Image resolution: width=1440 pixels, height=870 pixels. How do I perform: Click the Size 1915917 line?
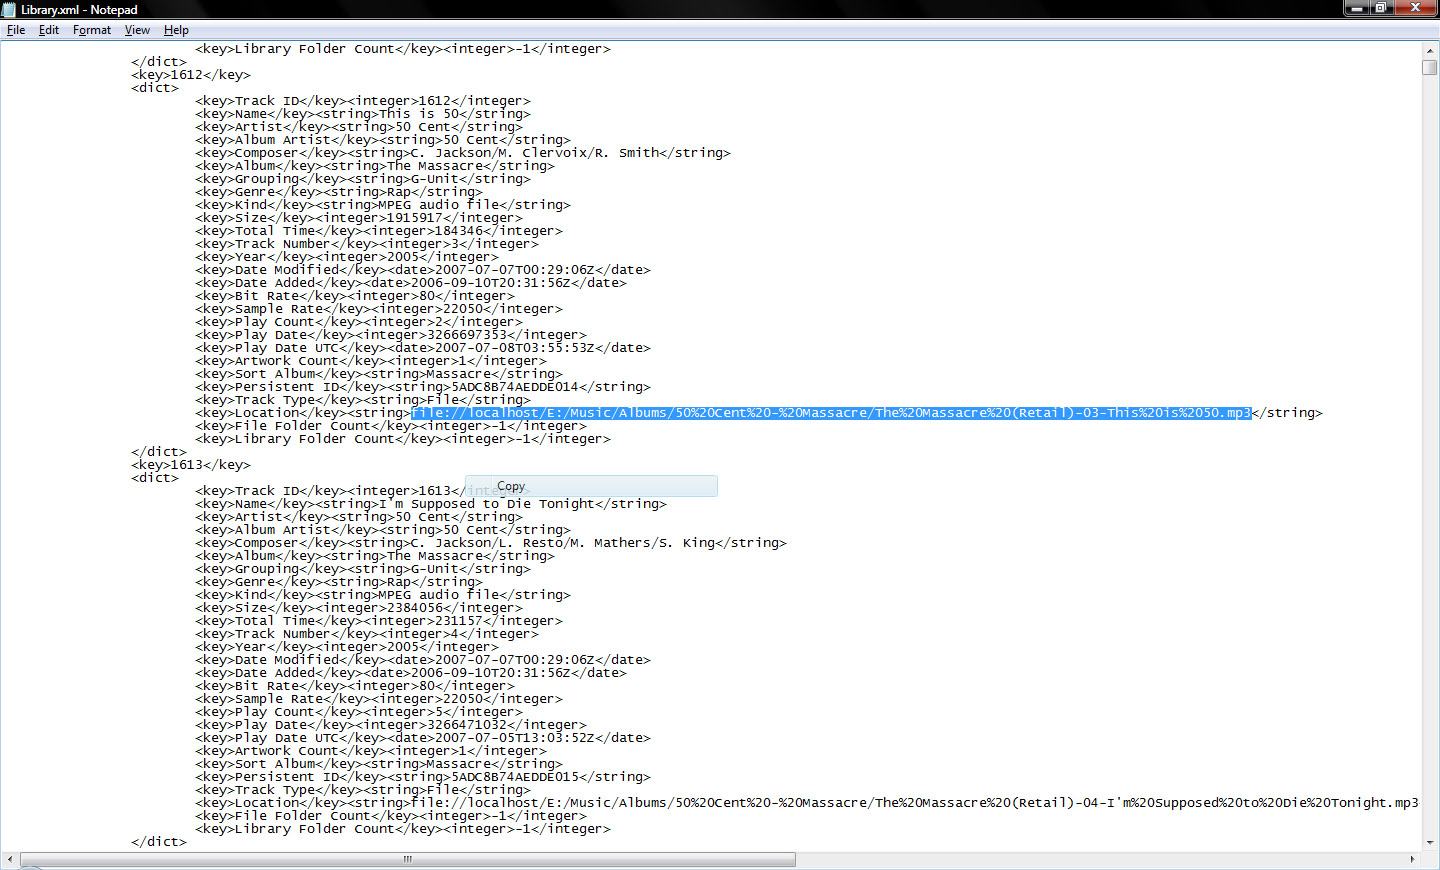pos(359,218)
